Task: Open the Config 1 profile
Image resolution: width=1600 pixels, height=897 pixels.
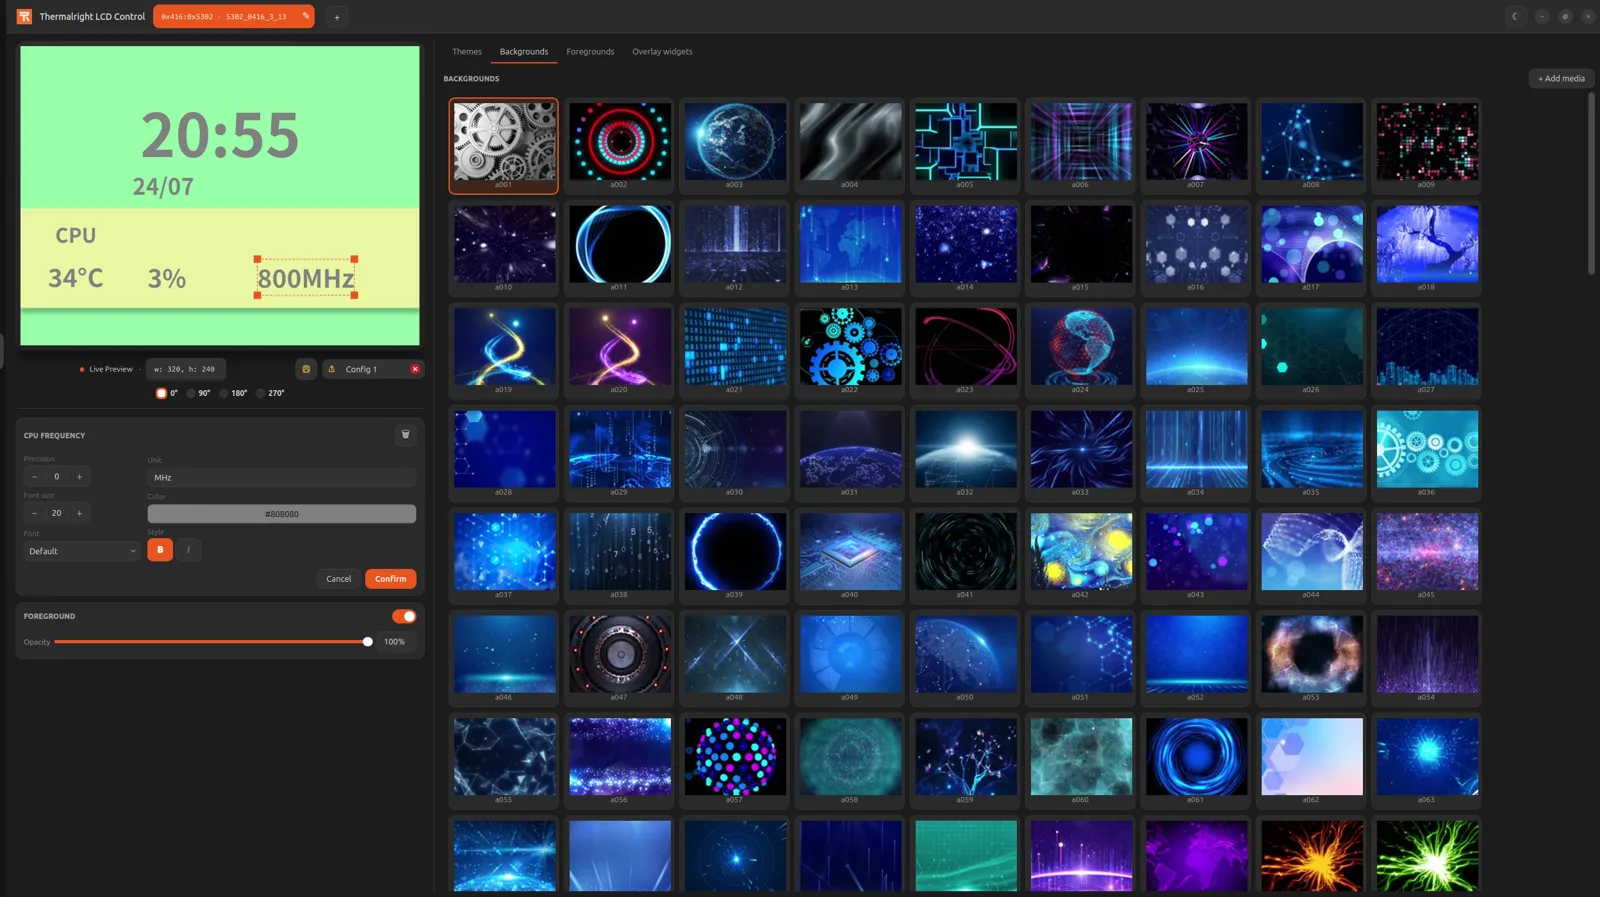Action: coord(361,369)
